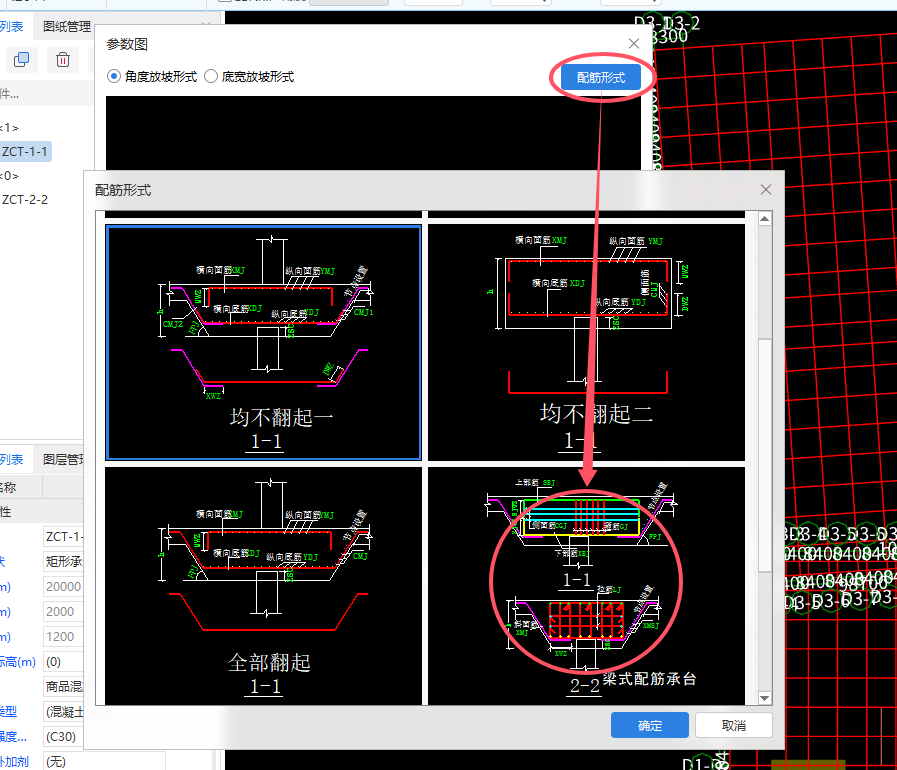The height and width of the screenshot is (770, 897).
Task: Cancel with the 取消 button
Action: [734, 725]
